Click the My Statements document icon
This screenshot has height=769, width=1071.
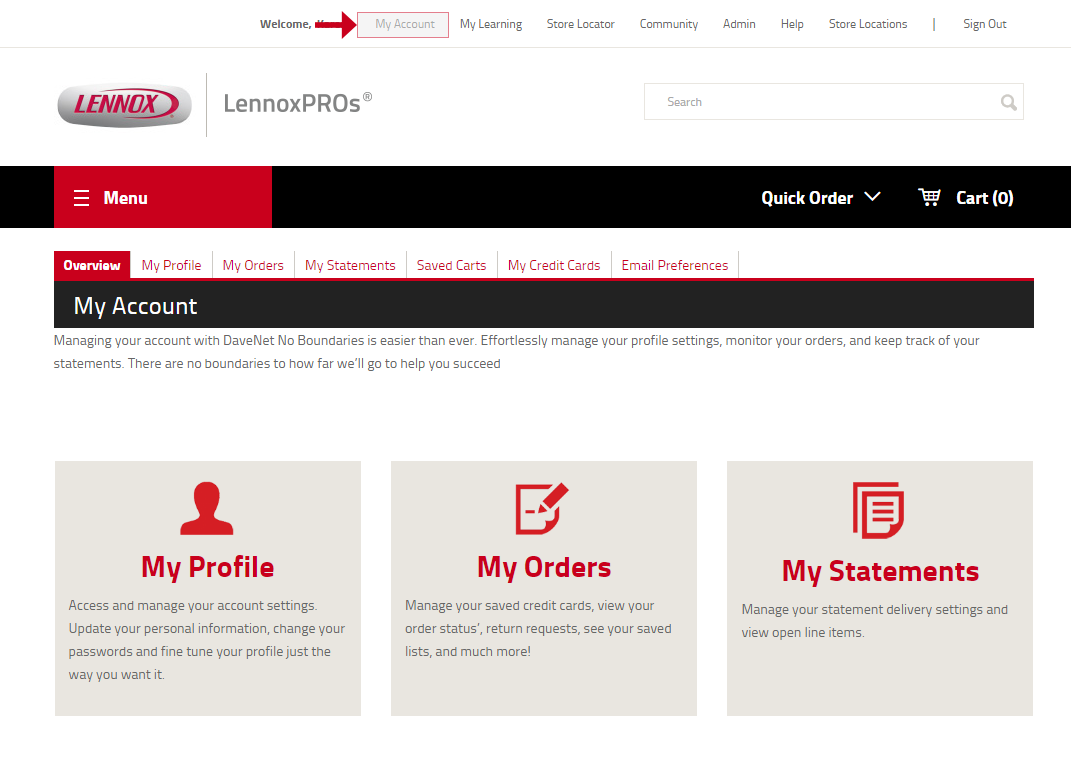tap(878, 510)
